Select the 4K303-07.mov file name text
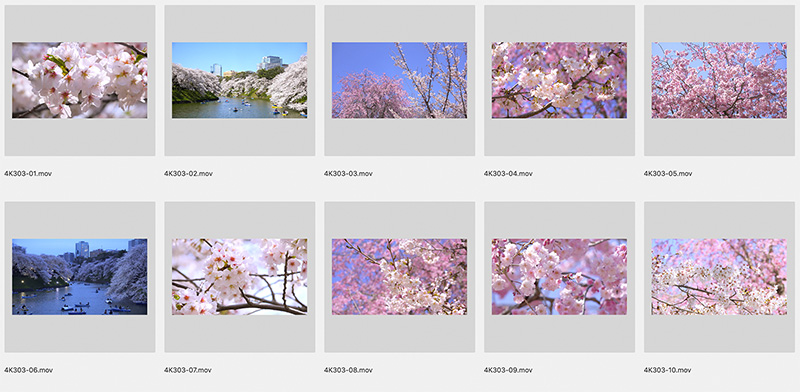Viewport: 800px width, 392px height. 188,370
